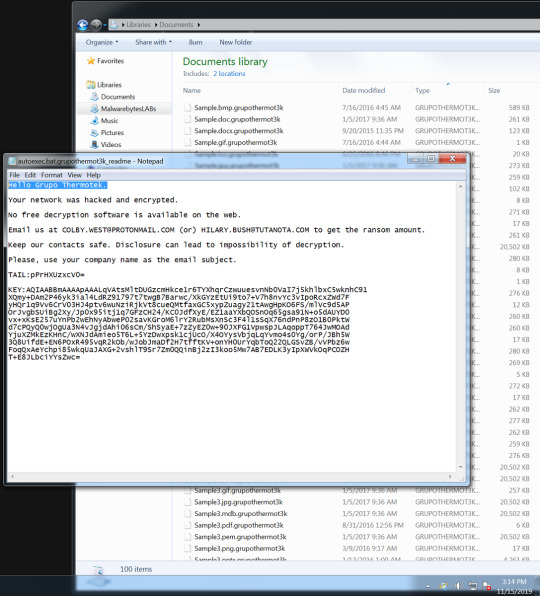
Task: Open Notepad File menu
Action: 14,175
